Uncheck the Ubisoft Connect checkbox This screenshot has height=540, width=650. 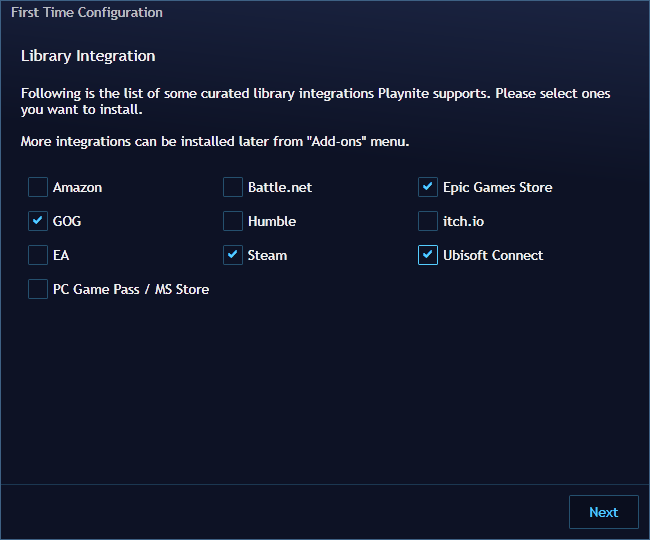click(428, 255)
